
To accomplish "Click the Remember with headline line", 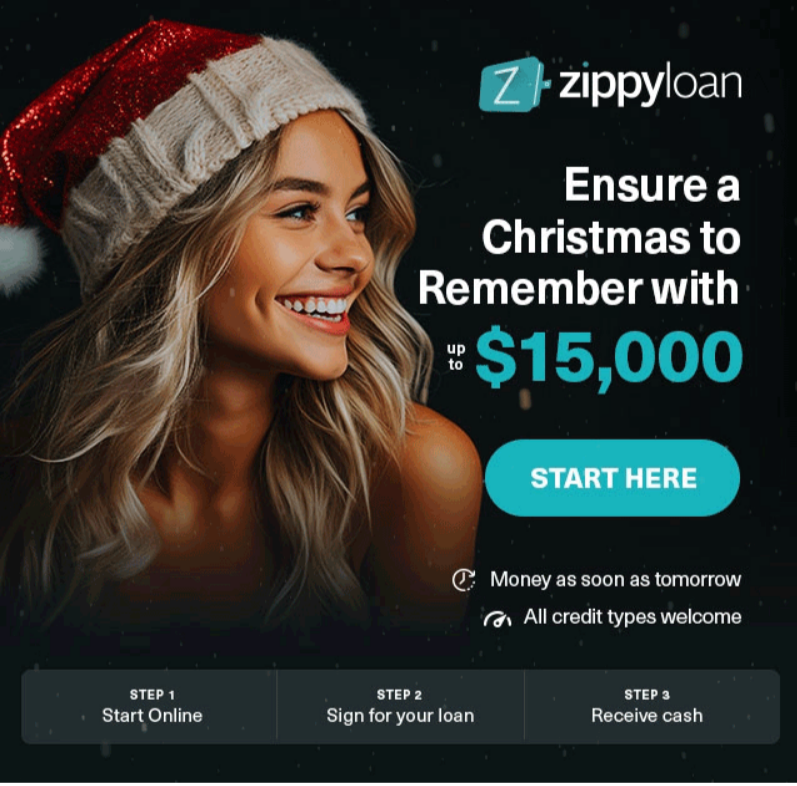I will [579, 289].
